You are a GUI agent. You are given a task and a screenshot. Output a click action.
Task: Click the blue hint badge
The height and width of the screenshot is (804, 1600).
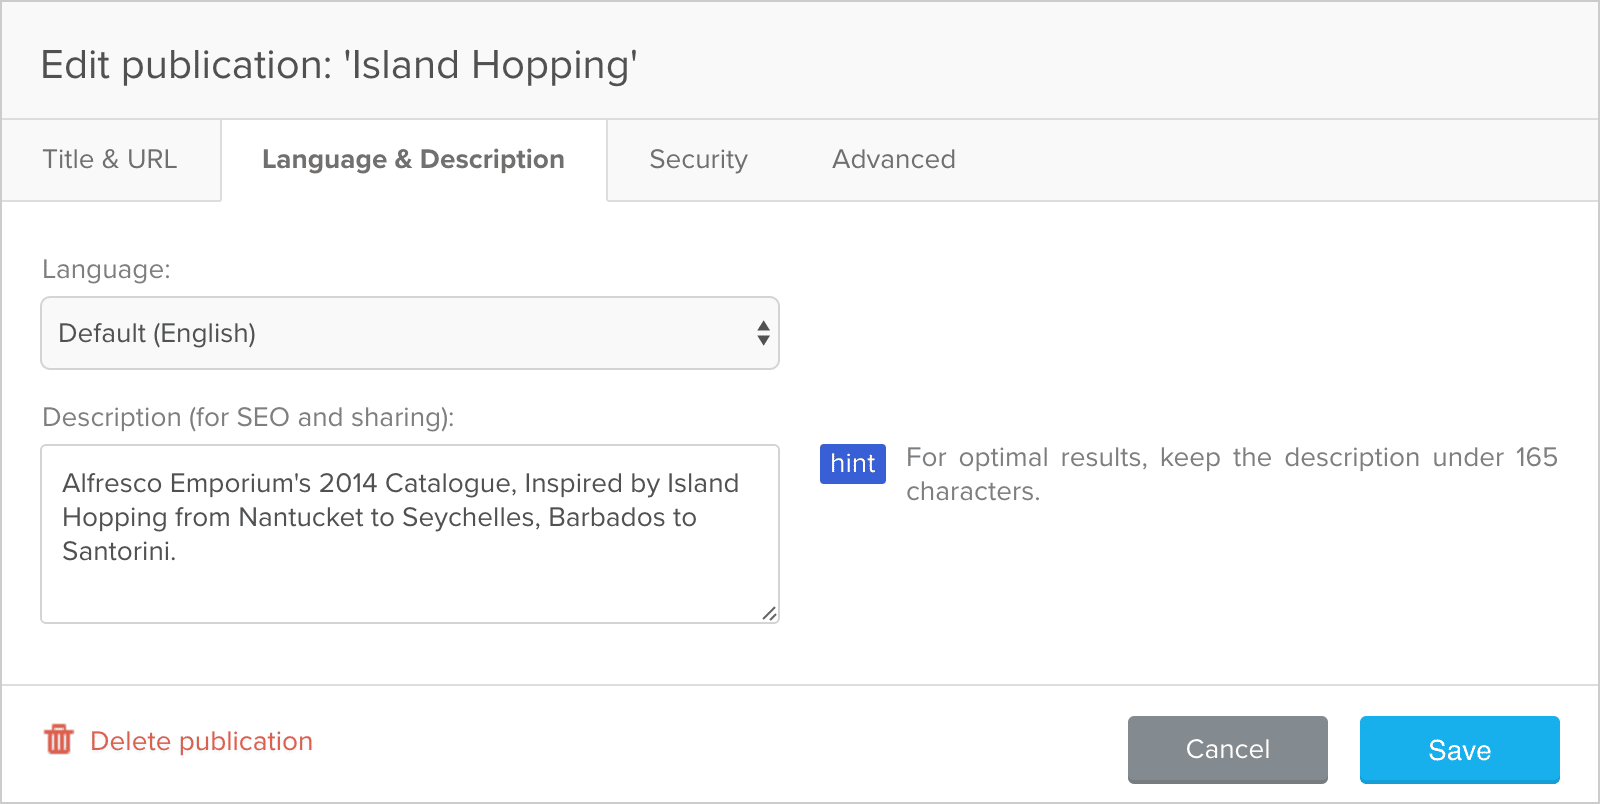[x=852, y=464]
